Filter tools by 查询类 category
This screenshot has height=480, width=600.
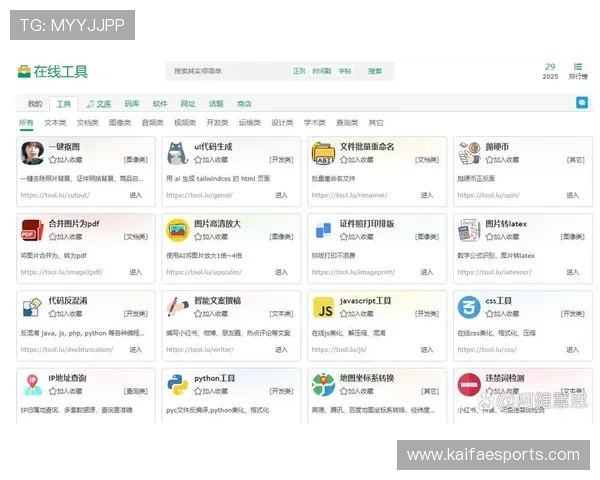click(347, 122)
